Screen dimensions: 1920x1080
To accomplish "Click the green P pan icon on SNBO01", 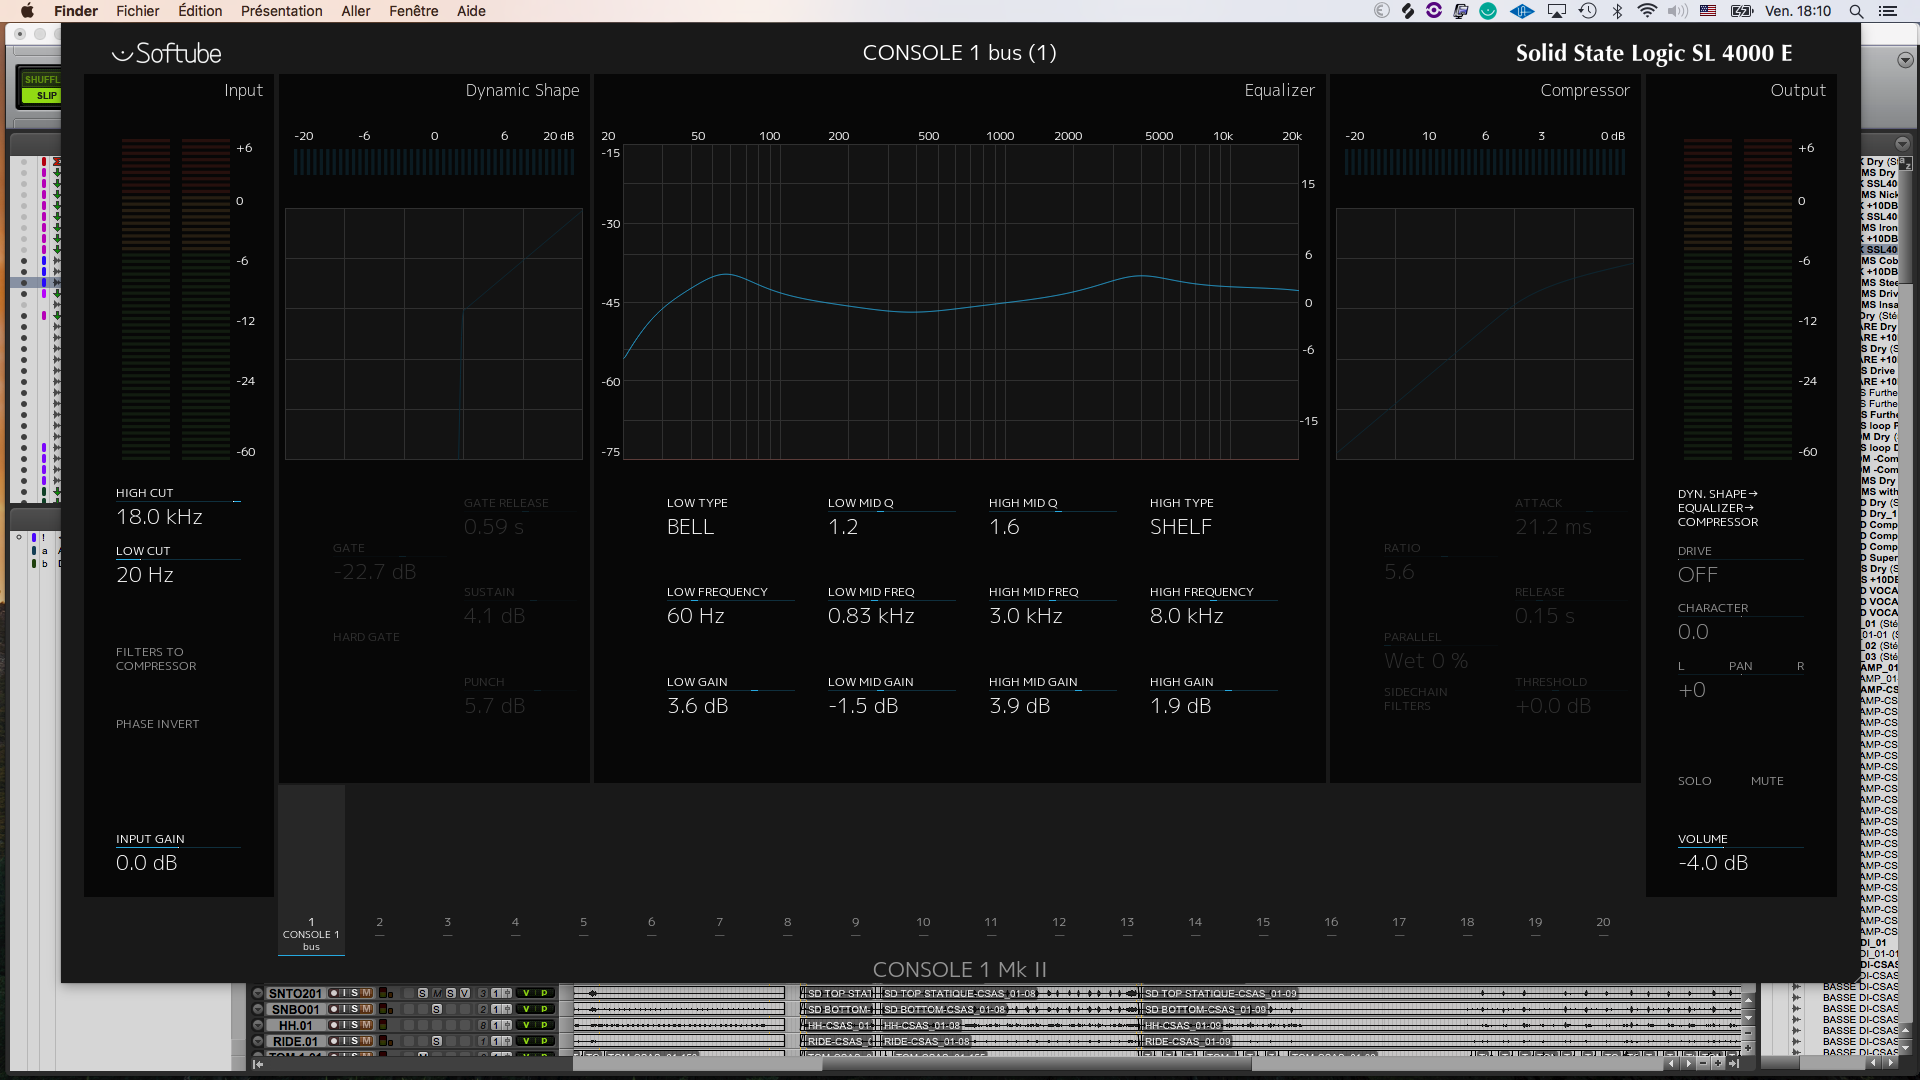I will [x=546, y=1009].
